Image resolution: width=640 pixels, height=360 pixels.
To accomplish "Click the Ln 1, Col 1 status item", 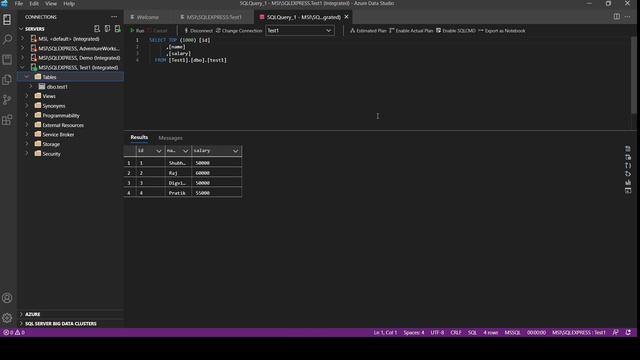I will pyautogui.click(x=385, y=333).
